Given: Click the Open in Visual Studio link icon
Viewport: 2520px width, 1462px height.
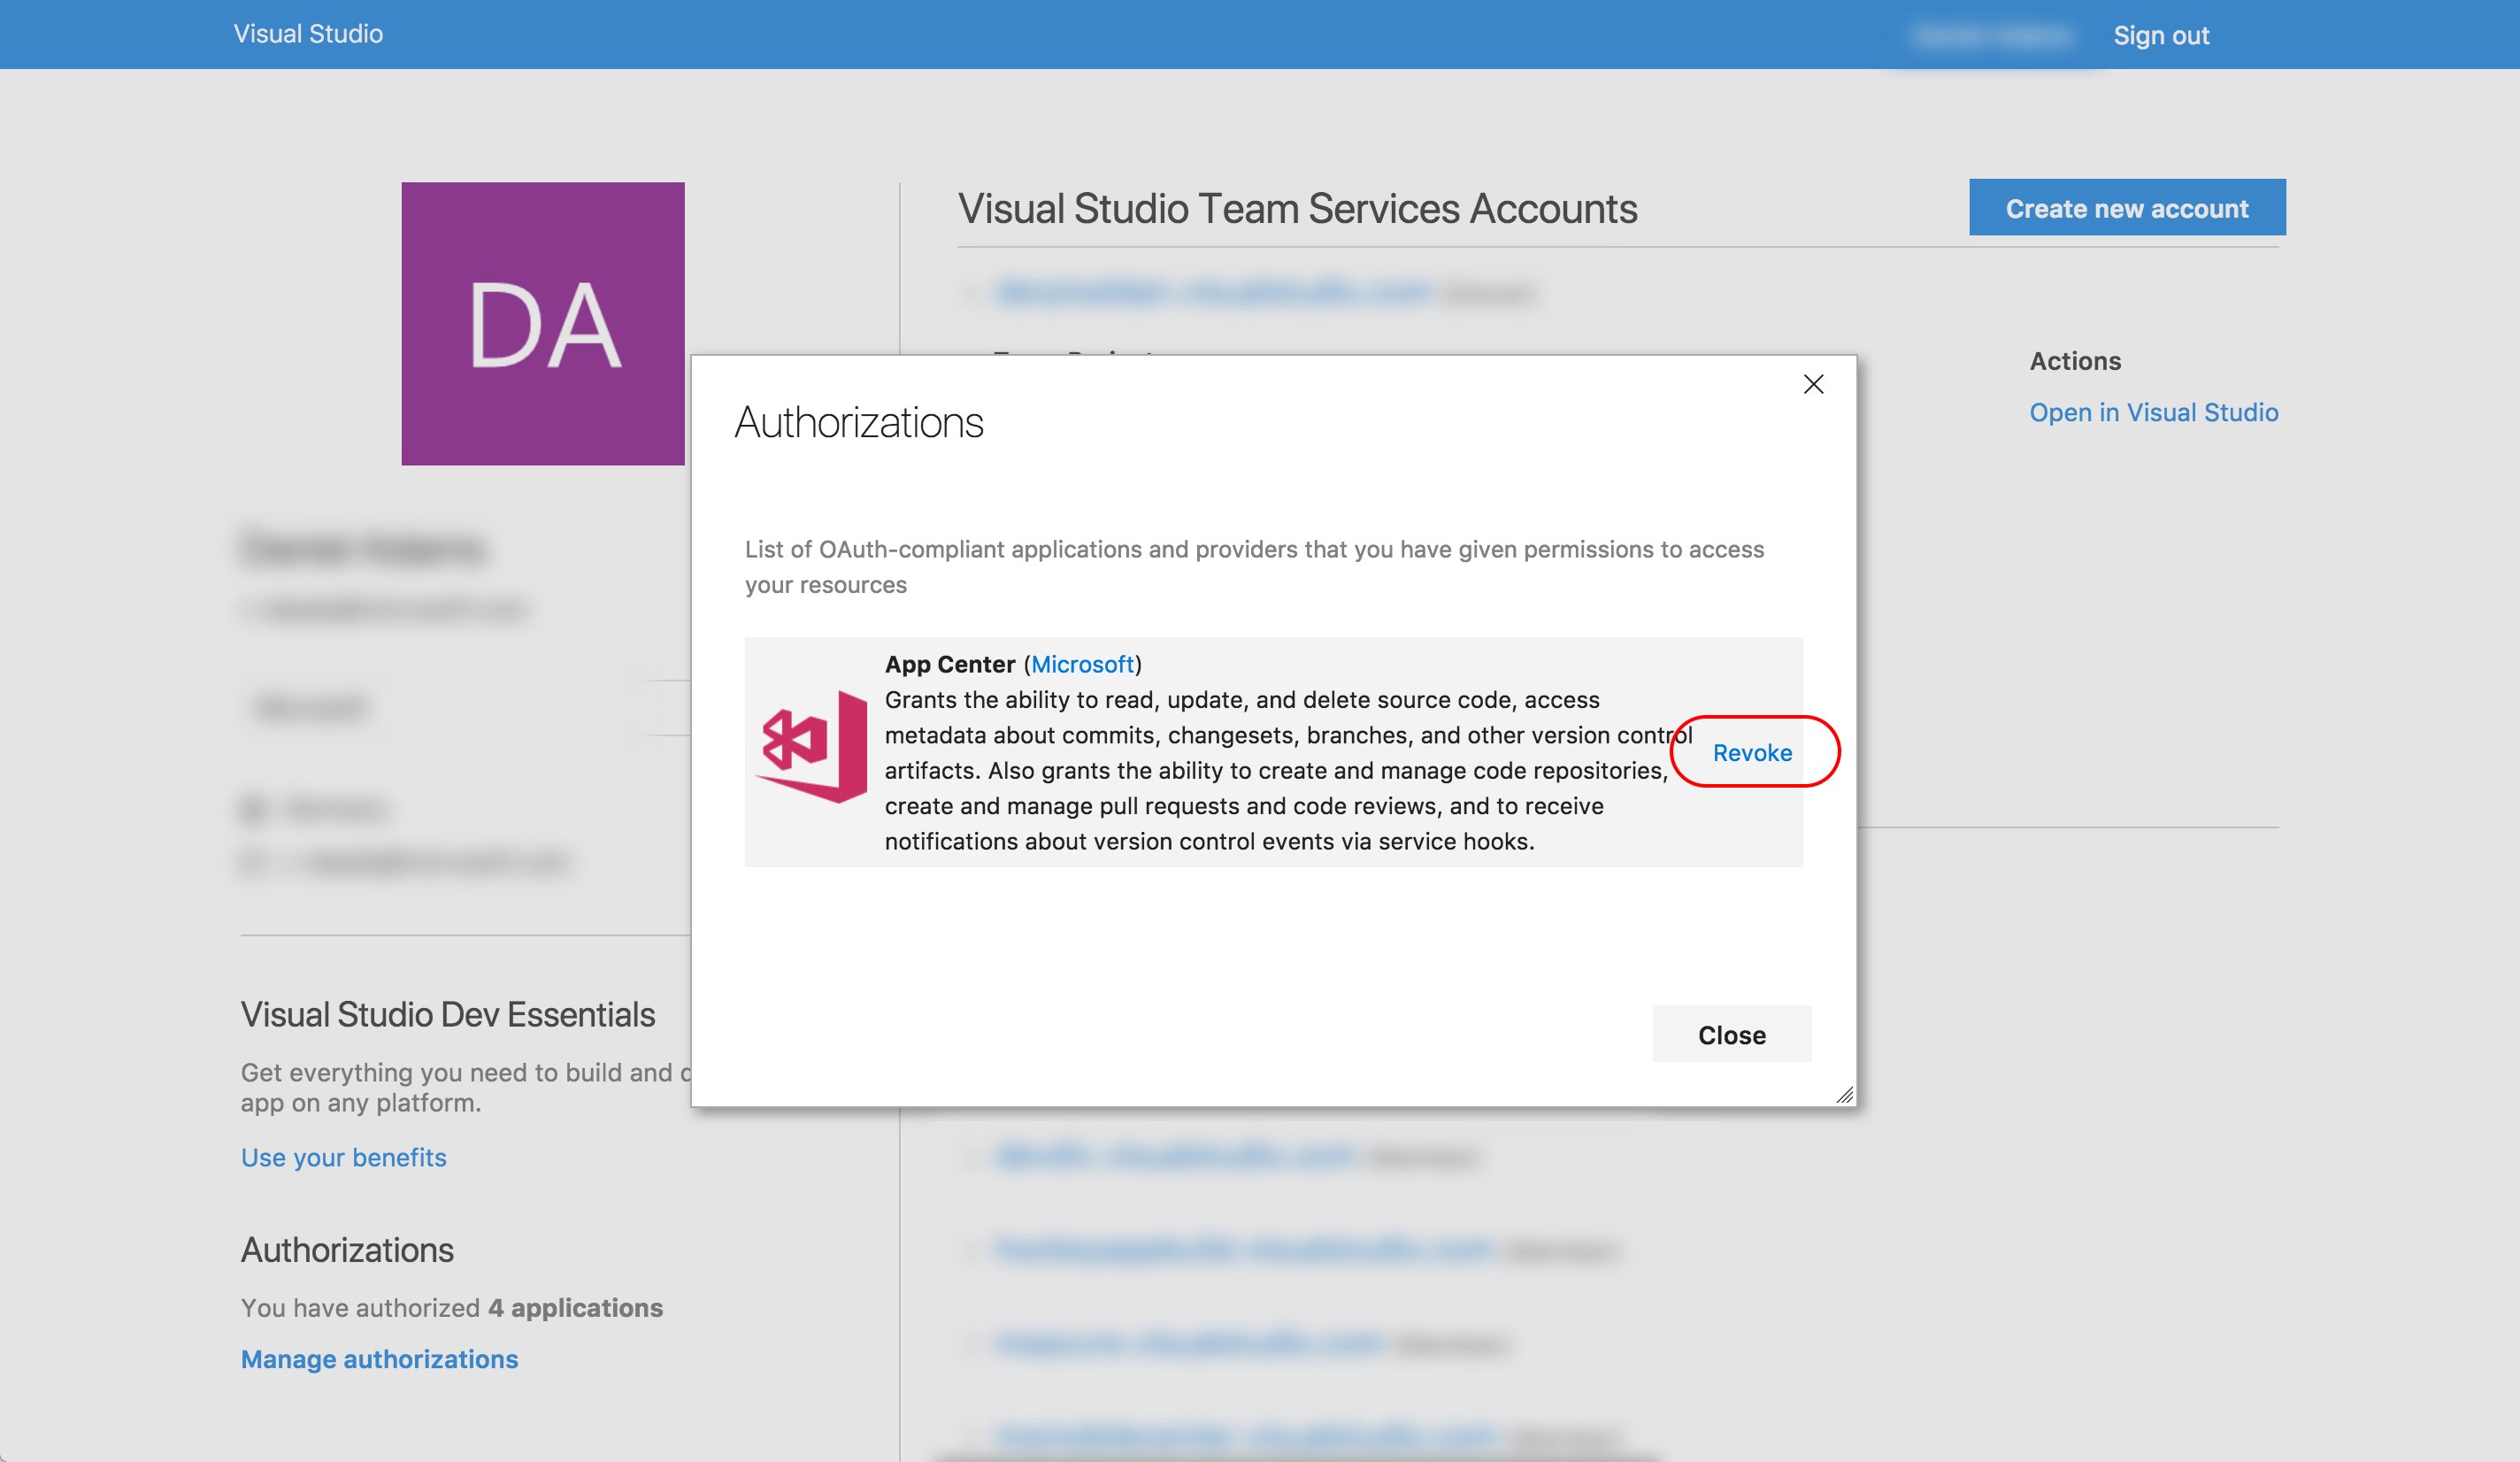Looking at the screenshot, I should point(2153,411).
